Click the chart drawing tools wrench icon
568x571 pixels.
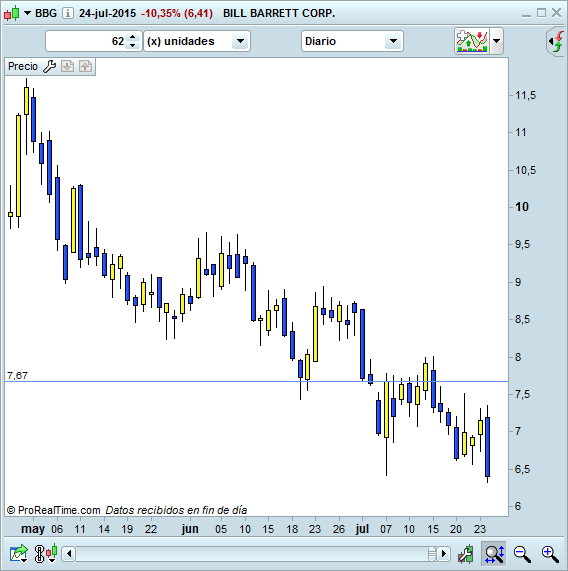pos(465,554)
